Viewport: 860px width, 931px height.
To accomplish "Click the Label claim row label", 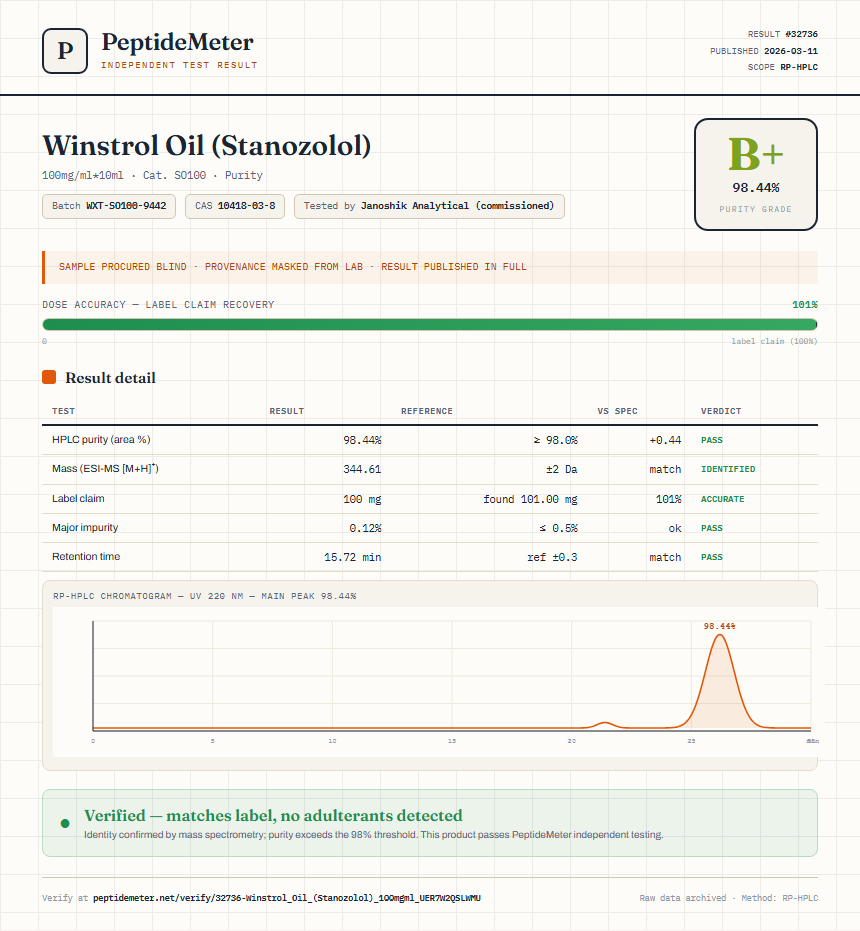I will (x=78, y=498).
